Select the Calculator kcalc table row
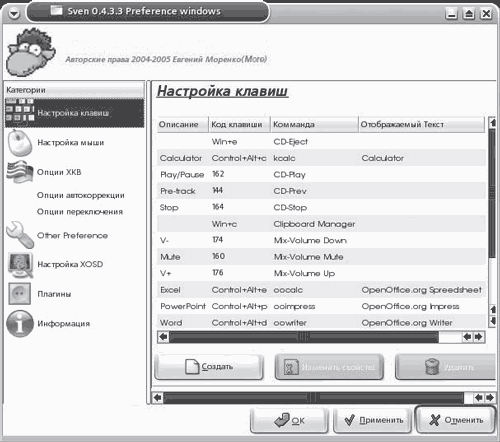 tap(321, 158)
